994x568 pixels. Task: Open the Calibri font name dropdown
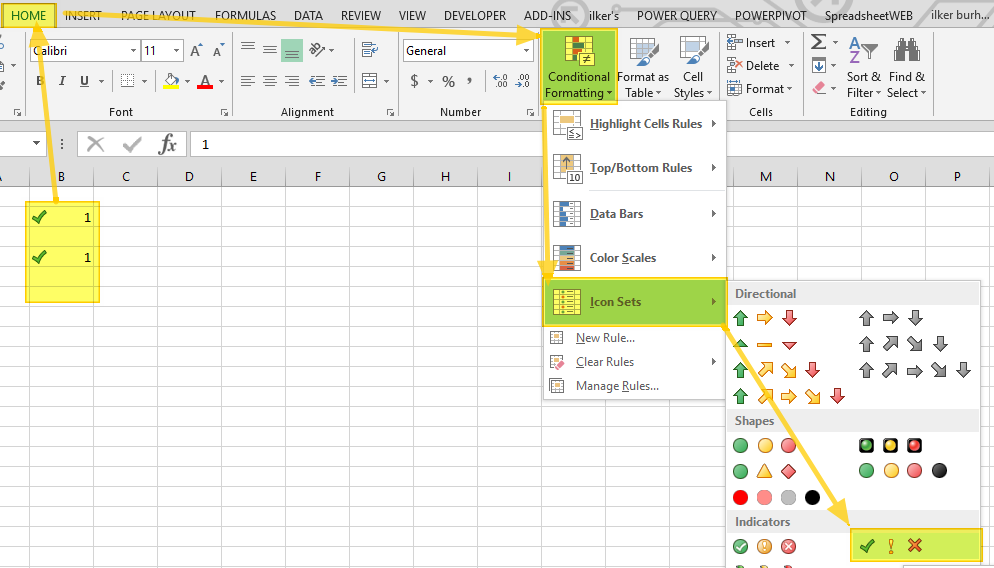[x=133, y=51]
